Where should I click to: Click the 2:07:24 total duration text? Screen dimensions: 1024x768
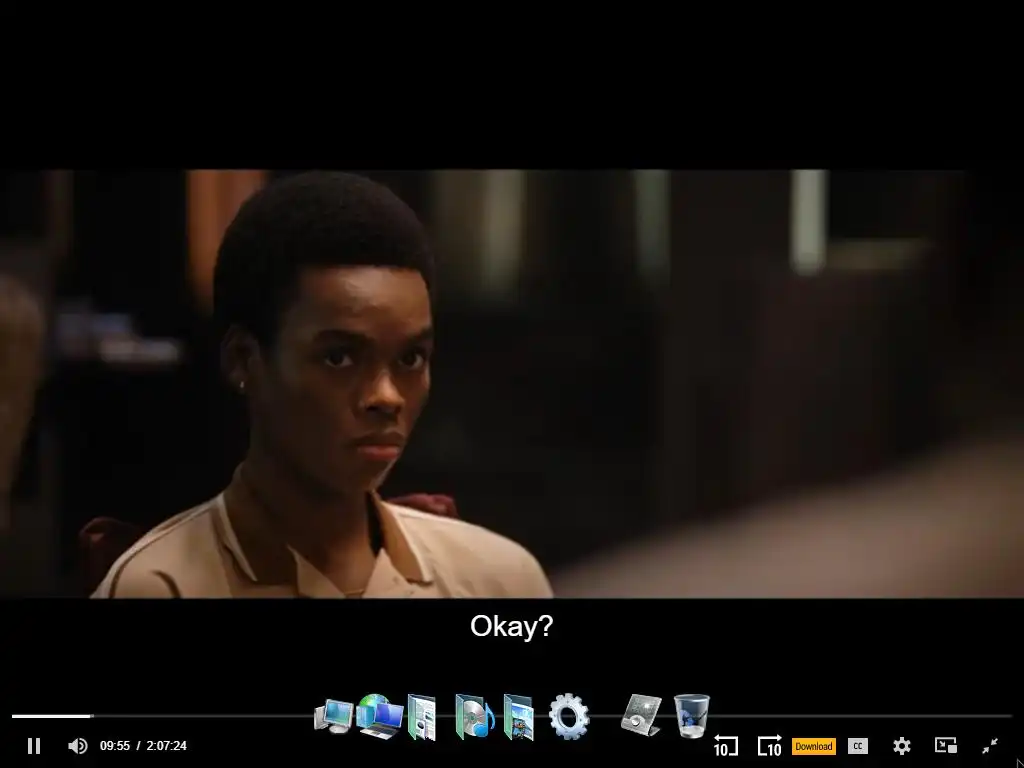(x=167, y=746)
